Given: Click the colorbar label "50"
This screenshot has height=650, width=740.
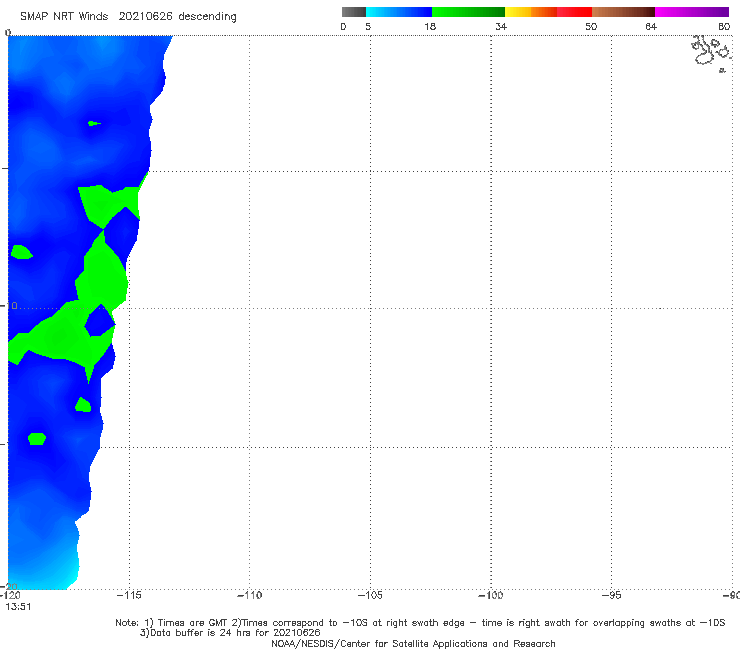Looking at the screenshot, I should tap(591, 27).
